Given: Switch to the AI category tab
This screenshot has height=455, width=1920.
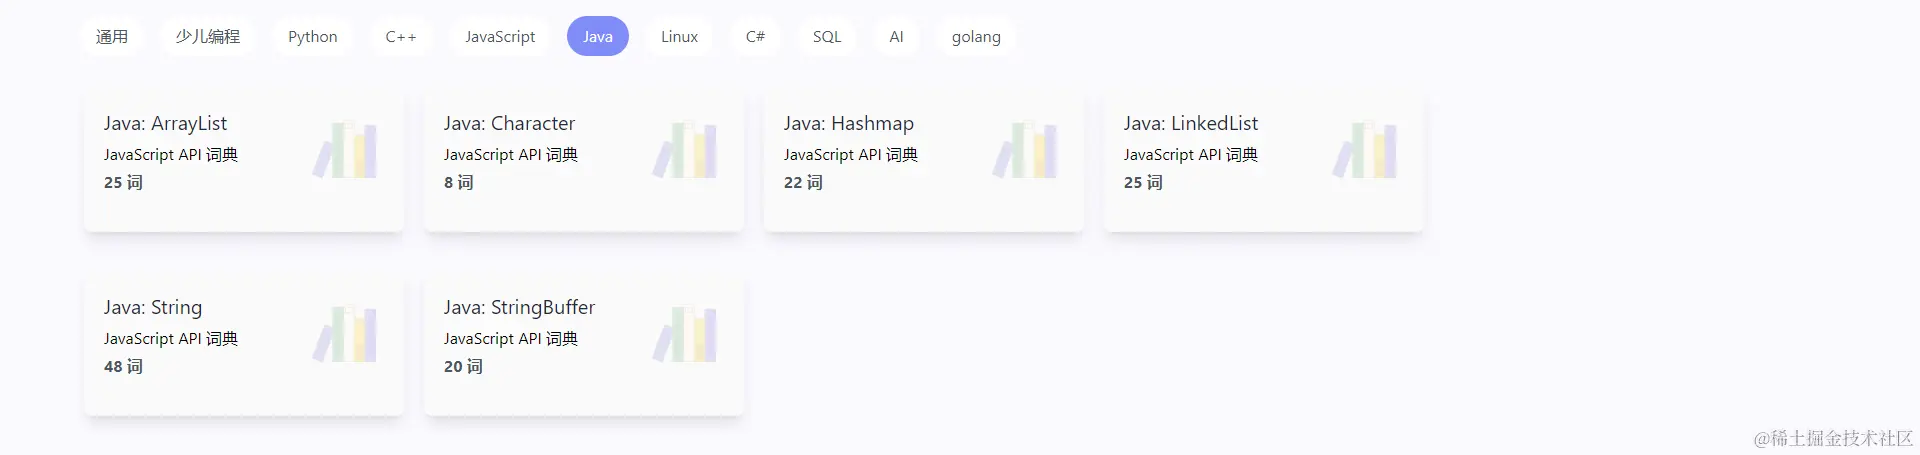Looking at the screenshot, I should click(897, 37).
